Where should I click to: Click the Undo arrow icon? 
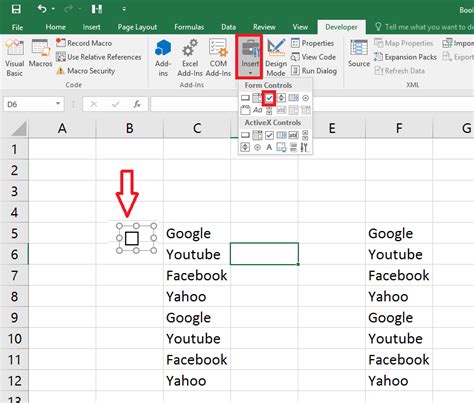42,9
